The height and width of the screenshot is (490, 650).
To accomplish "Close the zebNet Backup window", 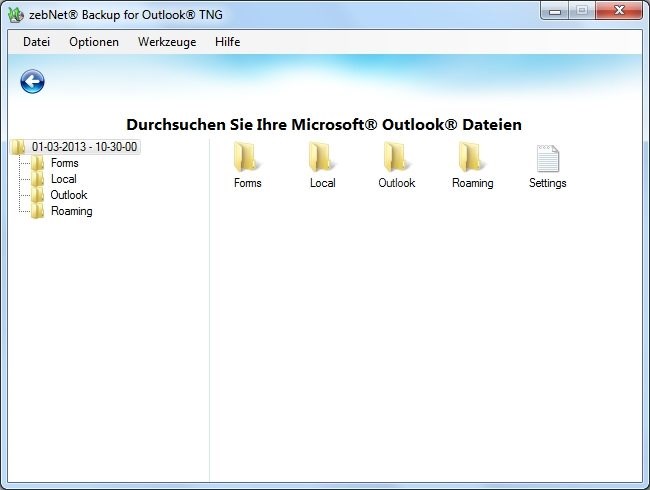I will (619, 11).
